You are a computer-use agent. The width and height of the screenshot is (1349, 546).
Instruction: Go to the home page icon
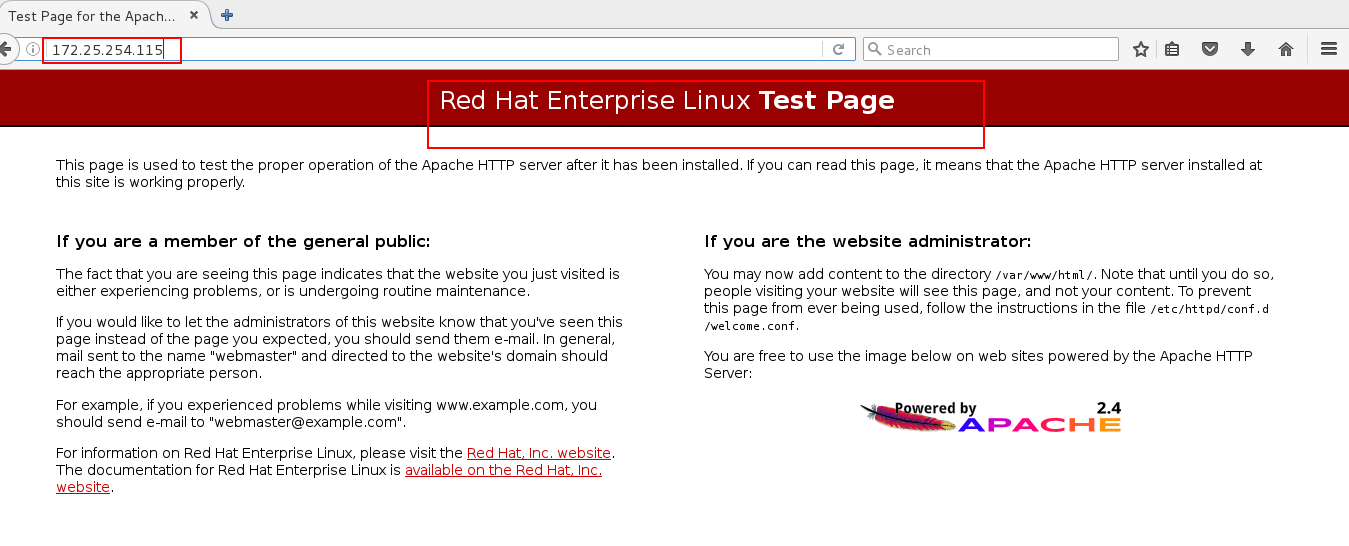[1286, 49]
